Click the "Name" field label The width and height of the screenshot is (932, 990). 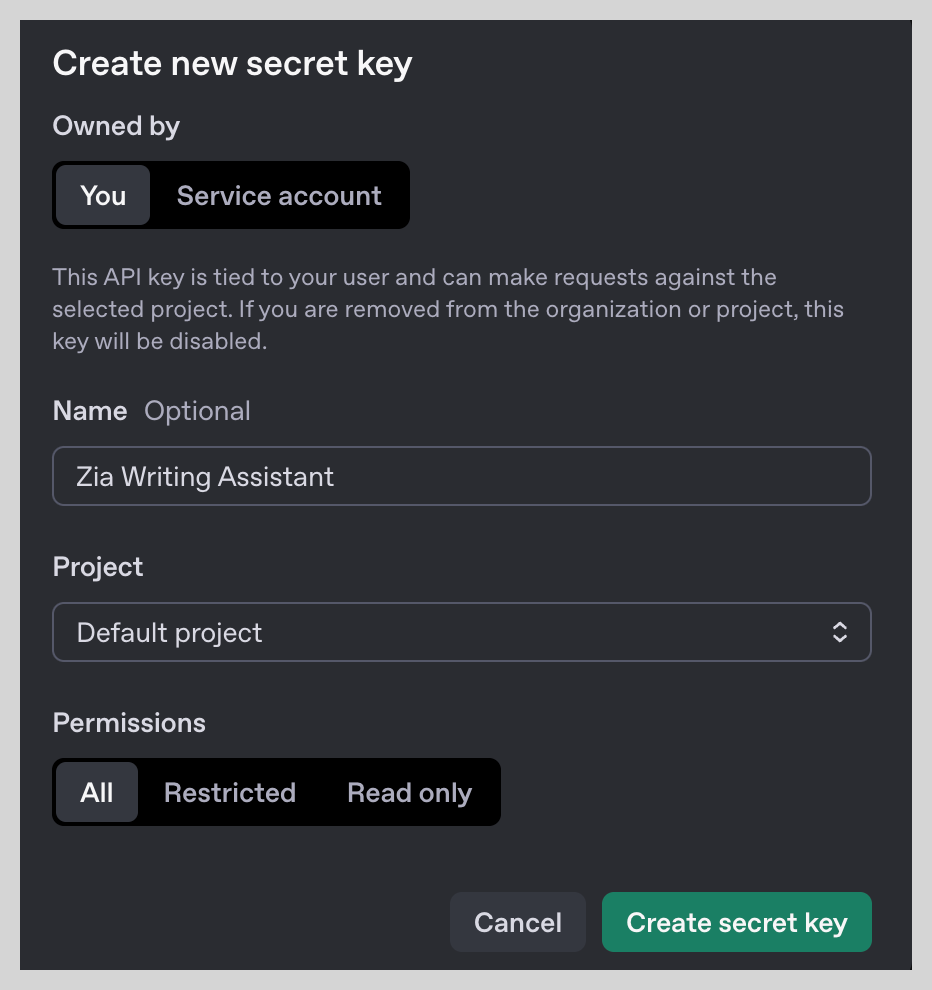(90, 411)
